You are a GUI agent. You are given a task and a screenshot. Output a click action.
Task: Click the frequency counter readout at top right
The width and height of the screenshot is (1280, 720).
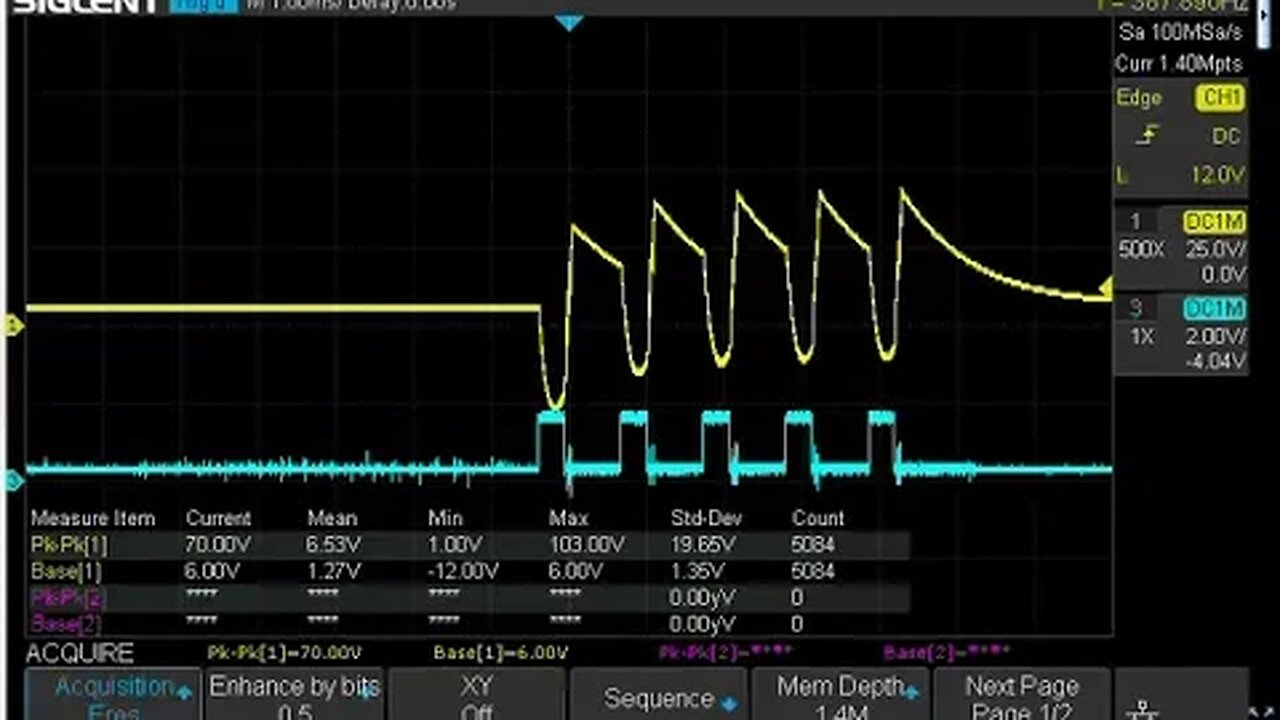click(1172, 5)
